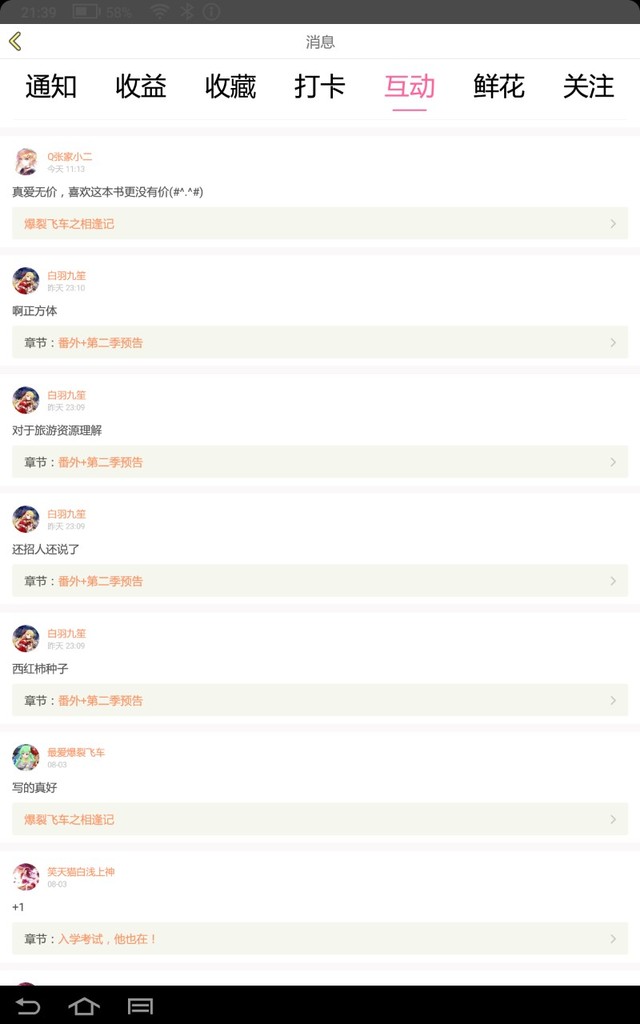Open the Android recent apps button
This screenshot has height=1024, width=640.
141,1006
